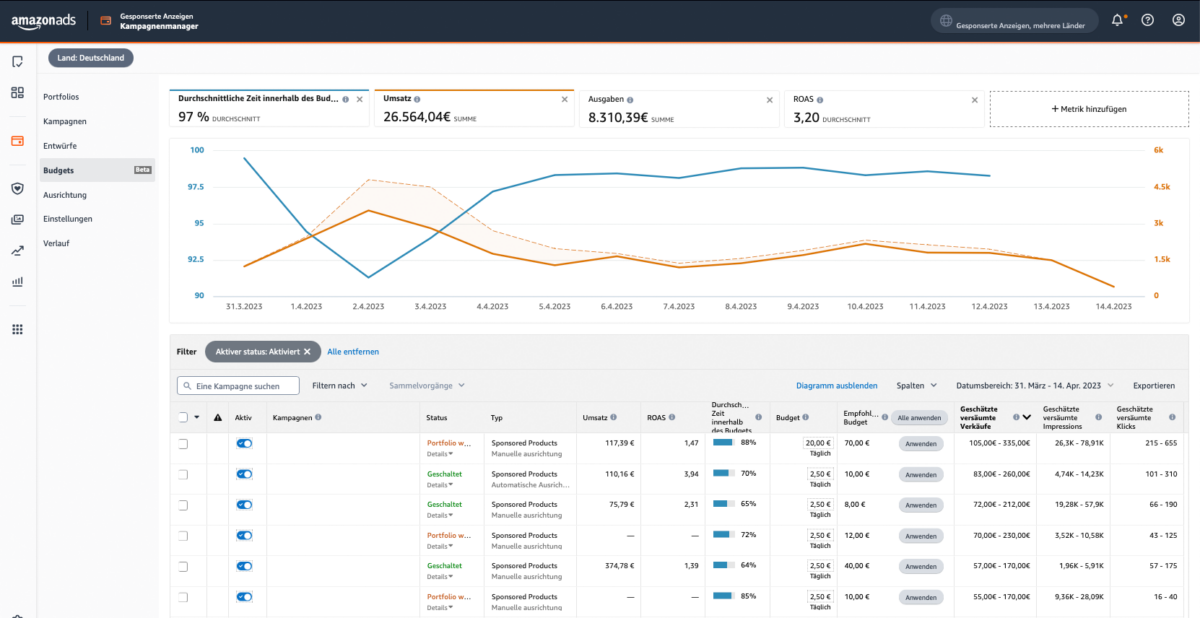Toggle Aktiv switch for the 110,16 € campaign
The width and height of the screenshot is (1200, 618).
244,474
